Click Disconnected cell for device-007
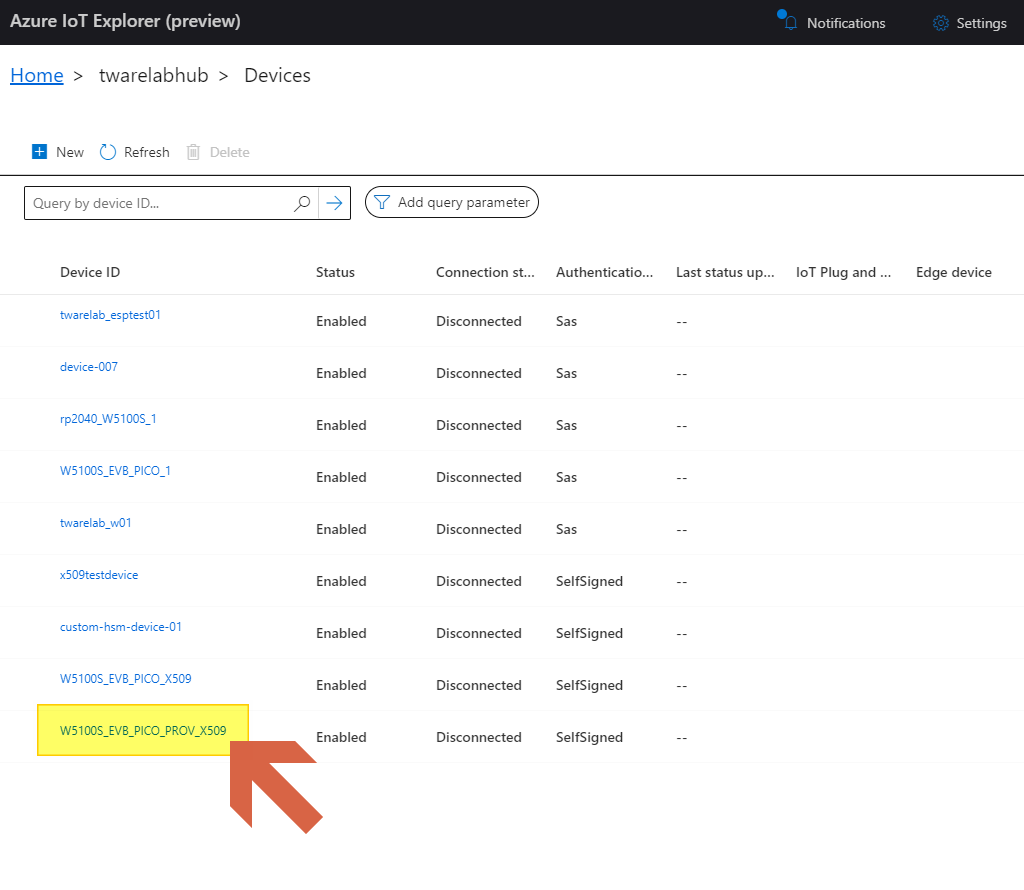The image size is (1024, 890). pyautogui.click(x=479, y=373)
